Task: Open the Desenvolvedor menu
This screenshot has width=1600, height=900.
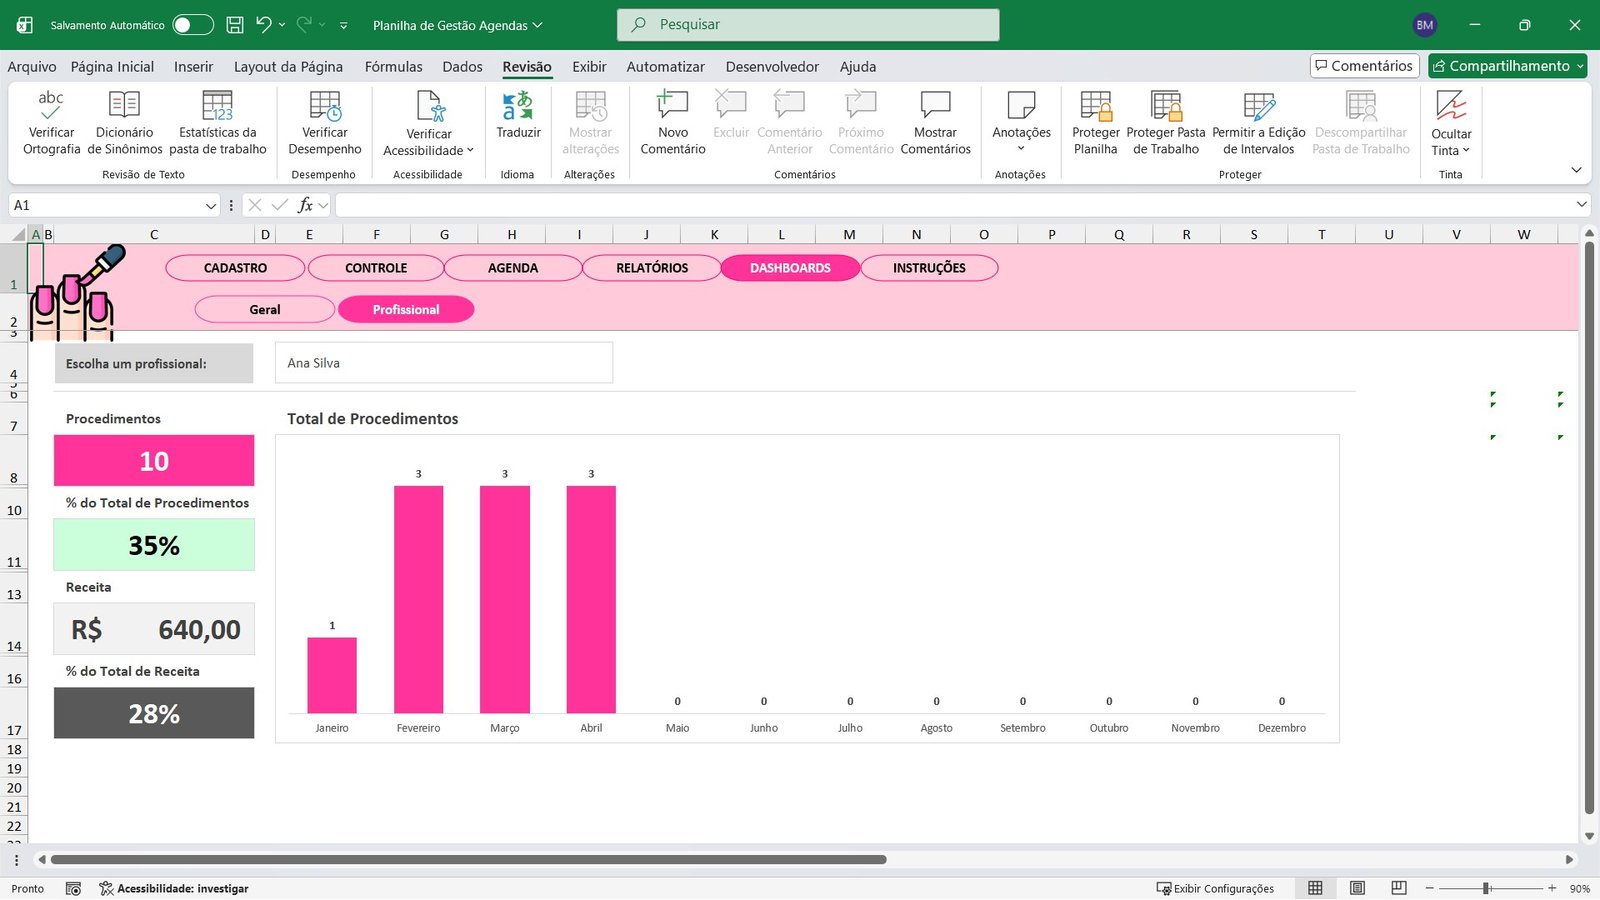Action: click(x=771, y=66)
